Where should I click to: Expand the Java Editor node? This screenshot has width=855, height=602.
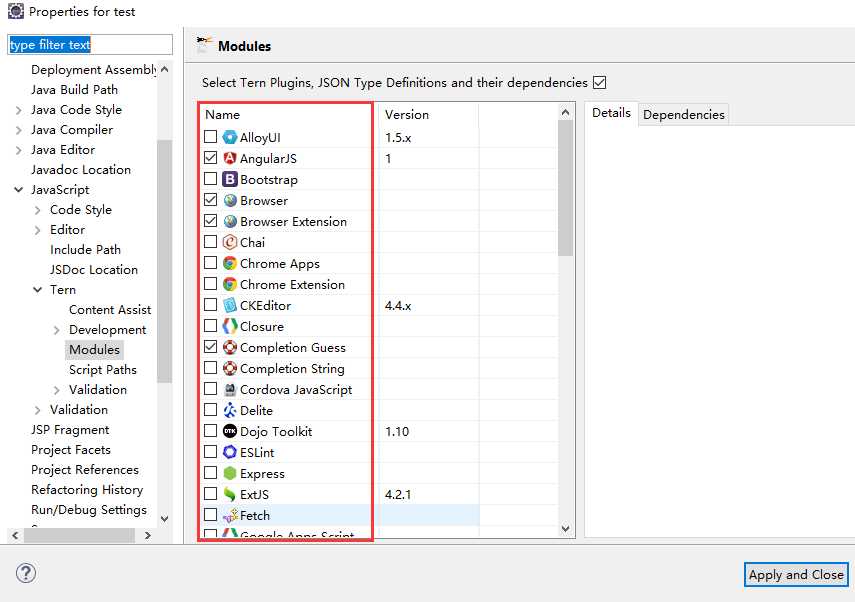[19, 150]
